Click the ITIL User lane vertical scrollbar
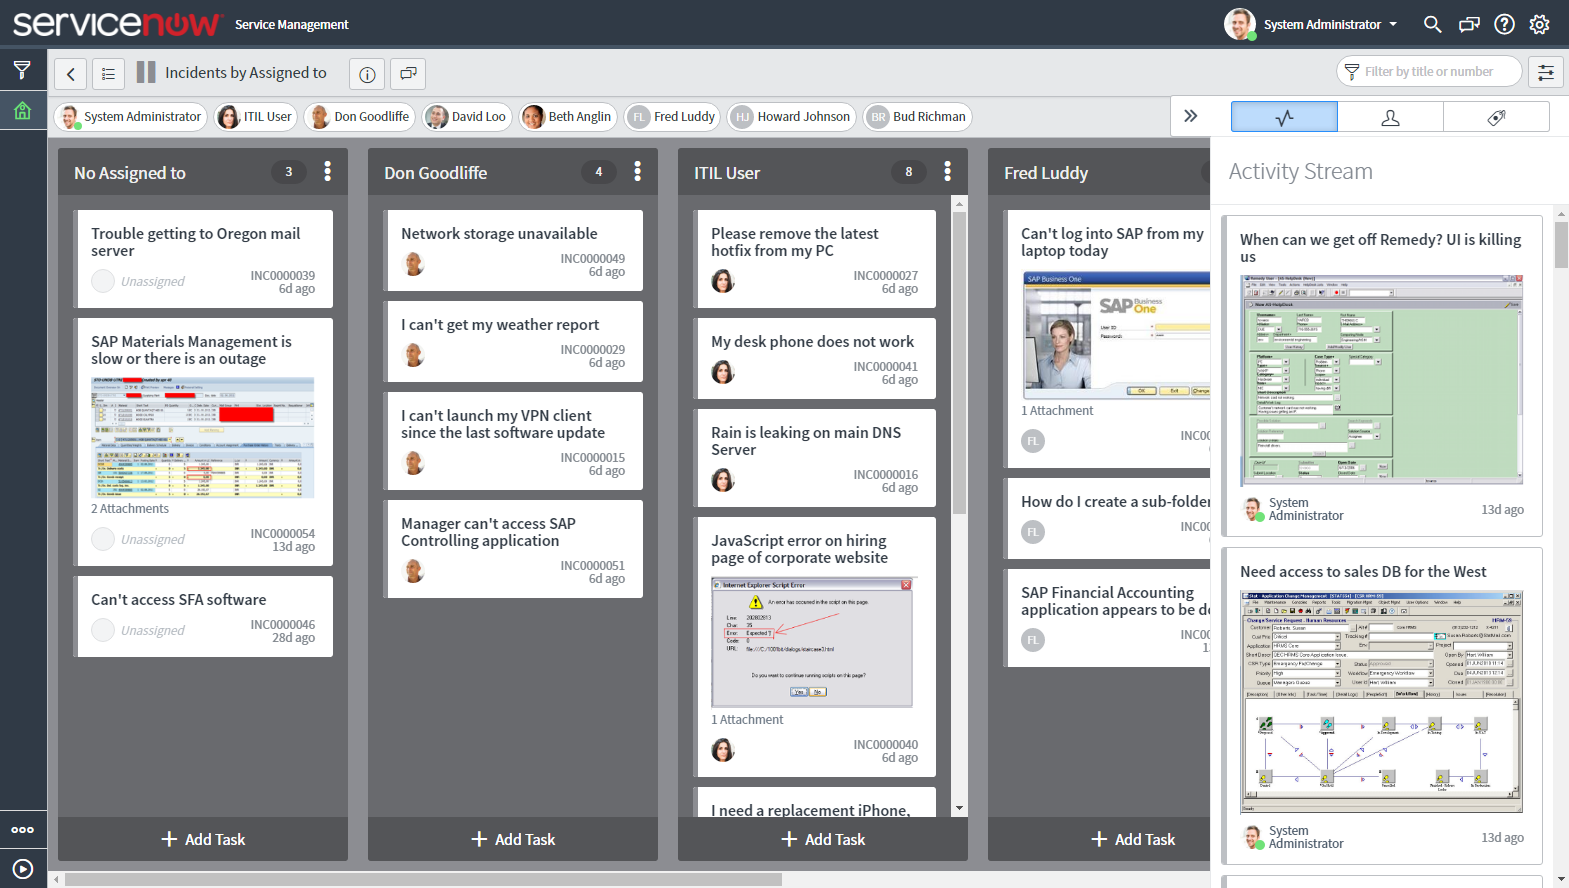Screen dimensions: 1569x888 coord(959,364)
